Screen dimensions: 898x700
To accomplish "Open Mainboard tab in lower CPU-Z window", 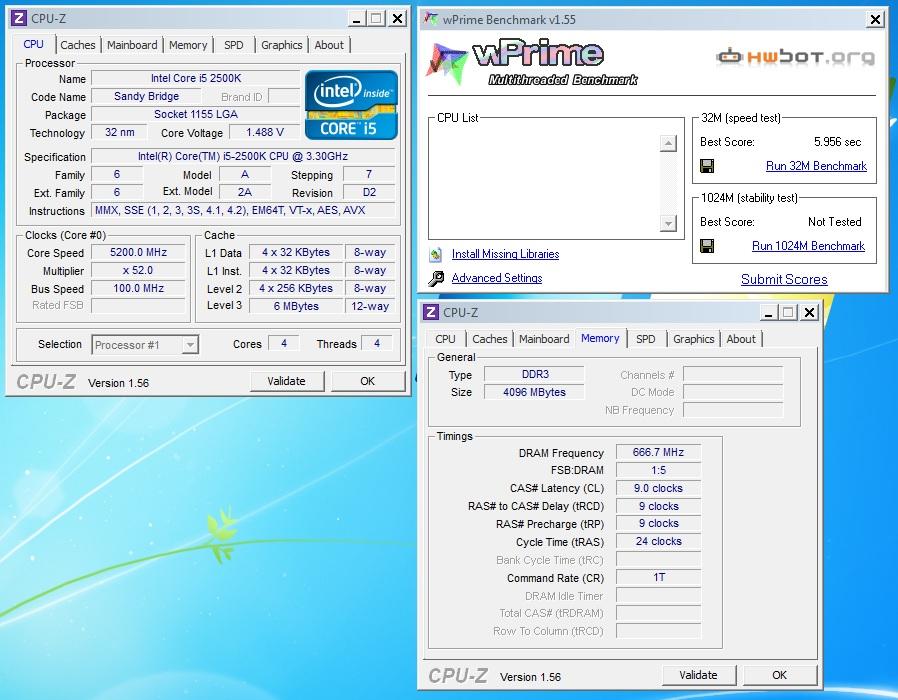I will pos(544,339).
